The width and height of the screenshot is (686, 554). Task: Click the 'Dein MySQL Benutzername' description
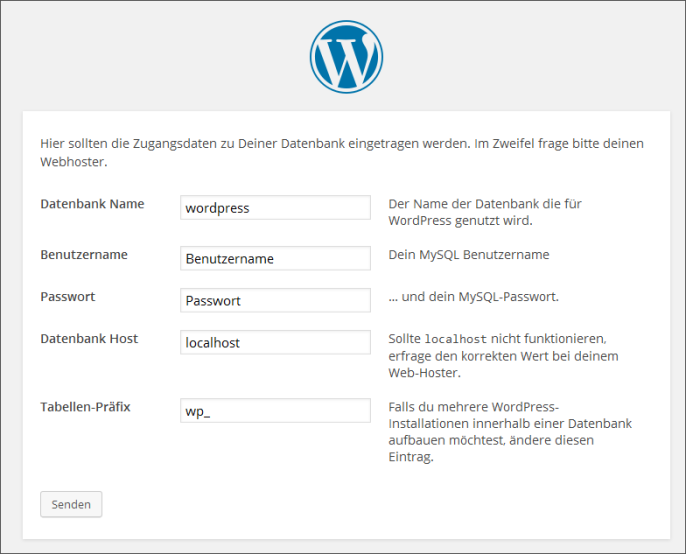click(469, 255)
